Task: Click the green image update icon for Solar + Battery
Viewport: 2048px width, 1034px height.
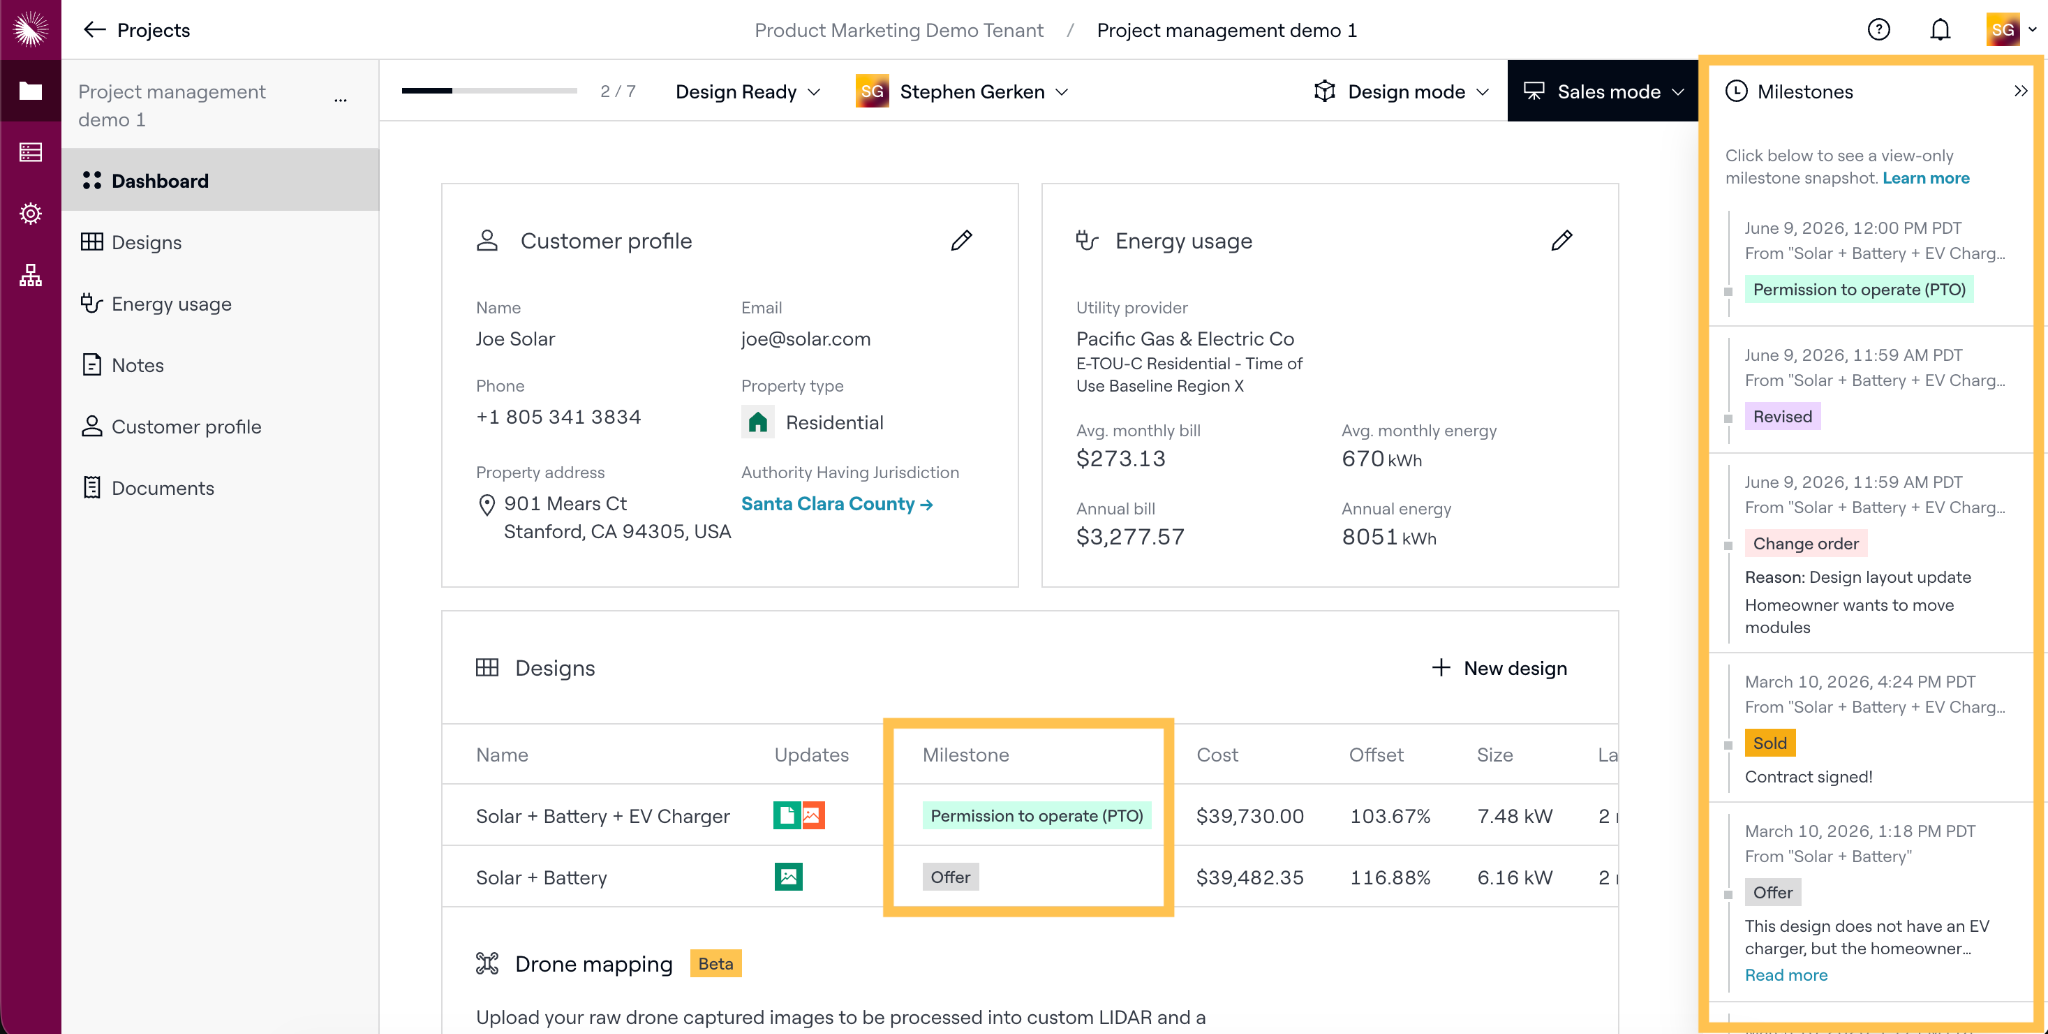Action: [x=789, y=877]
